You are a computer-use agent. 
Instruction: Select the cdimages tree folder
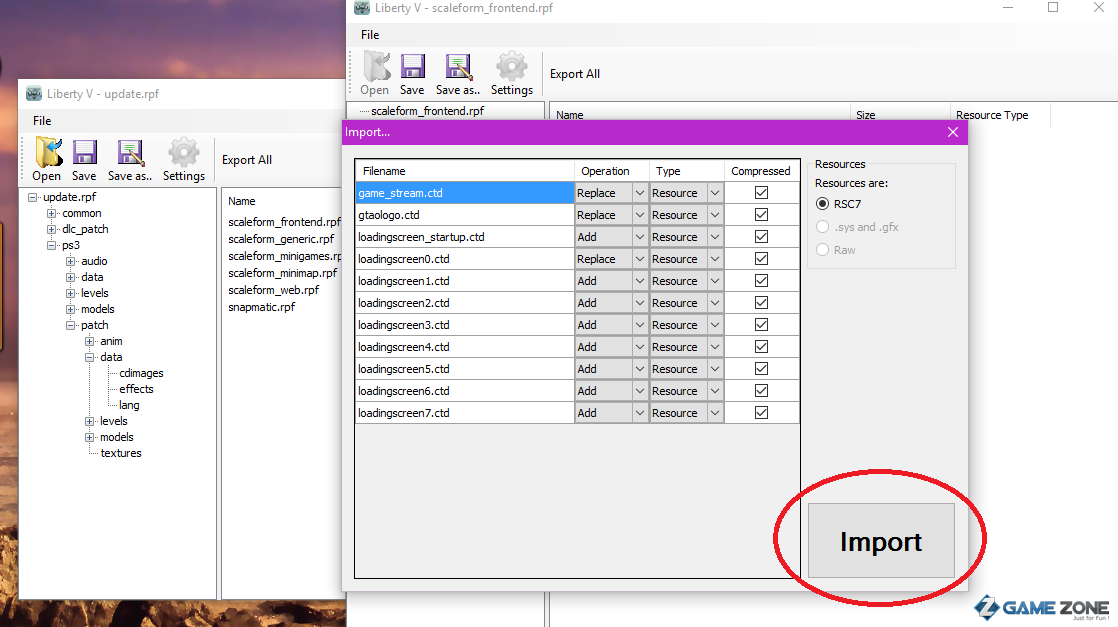point(141,373)
